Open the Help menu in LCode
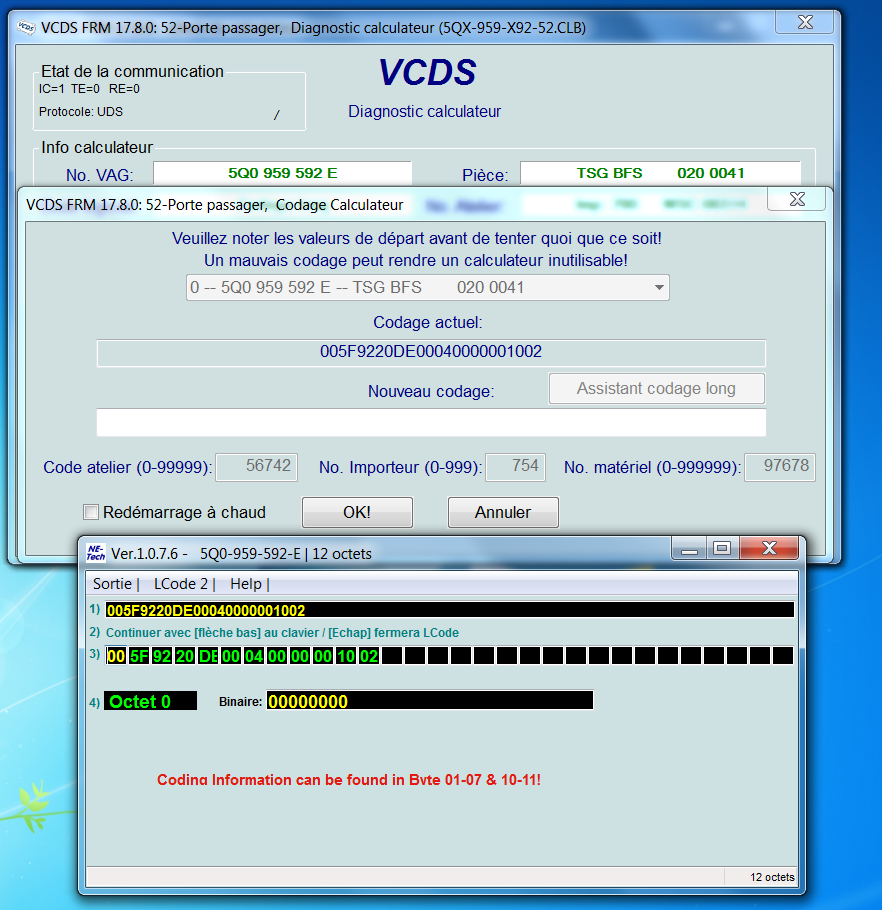The width and height of the screenshot is (882, 910). coord(245,584)
